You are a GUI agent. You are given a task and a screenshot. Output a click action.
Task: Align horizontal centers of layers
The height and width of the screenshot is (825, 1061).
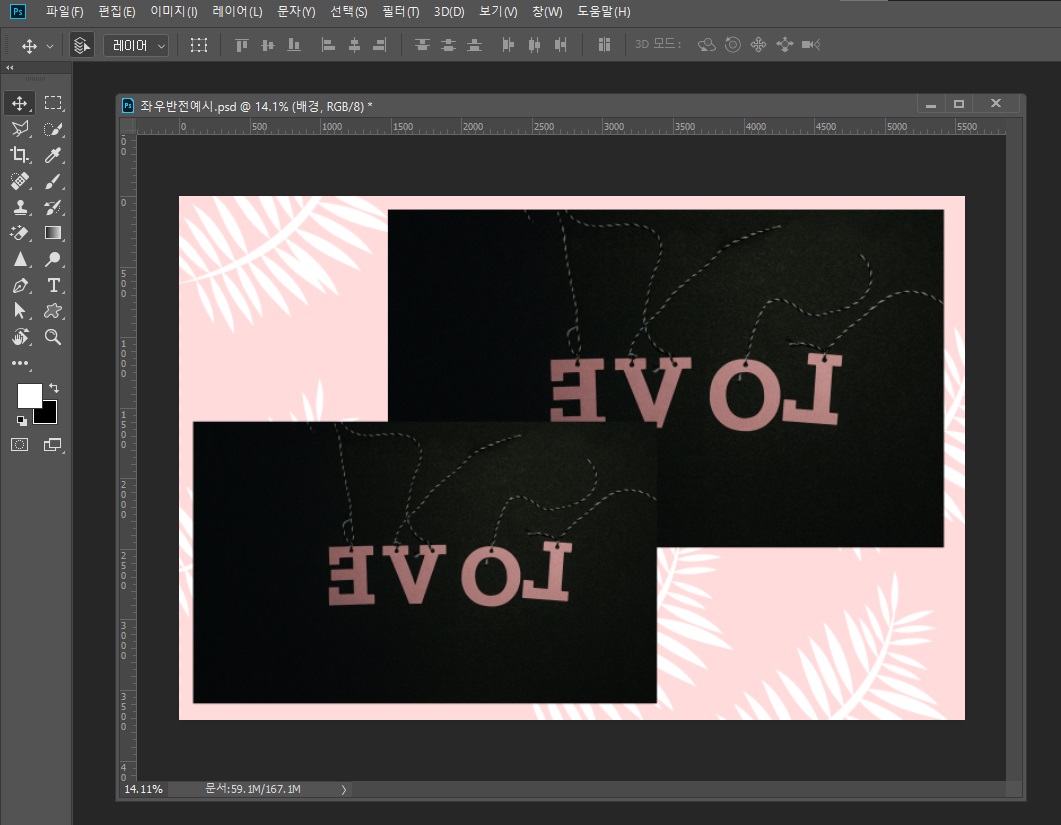(354, 45)
